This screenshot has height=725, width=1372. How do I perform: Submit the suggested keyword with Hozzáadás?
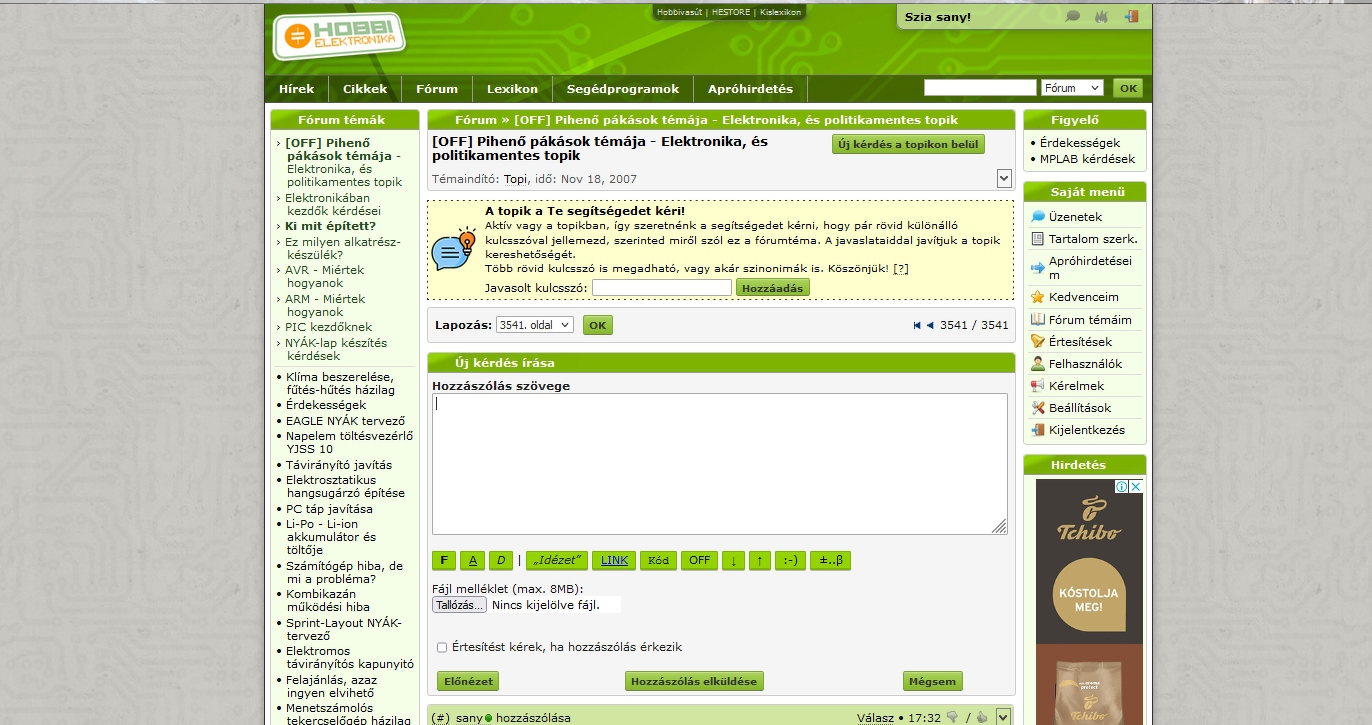(773, 287)
